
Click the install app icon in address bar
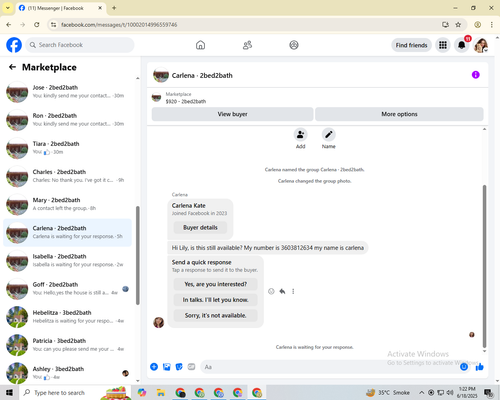pyautogui.click(x=445, y=25)
